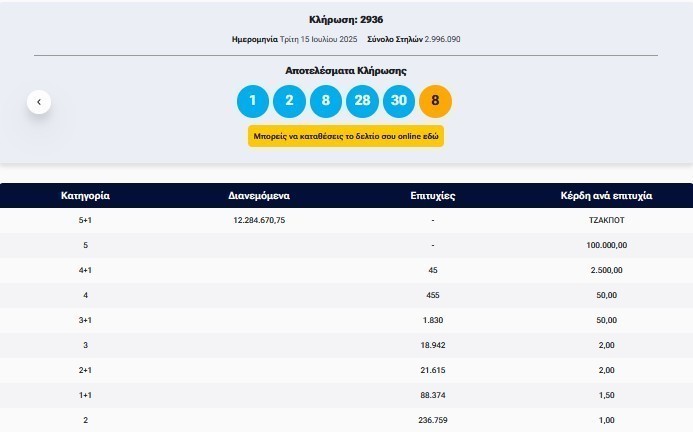Image resolution: width=693 pixels, height=432 pixels.
Task: Select the 236.759 winners count cell
Action: (x=432, y=420)
